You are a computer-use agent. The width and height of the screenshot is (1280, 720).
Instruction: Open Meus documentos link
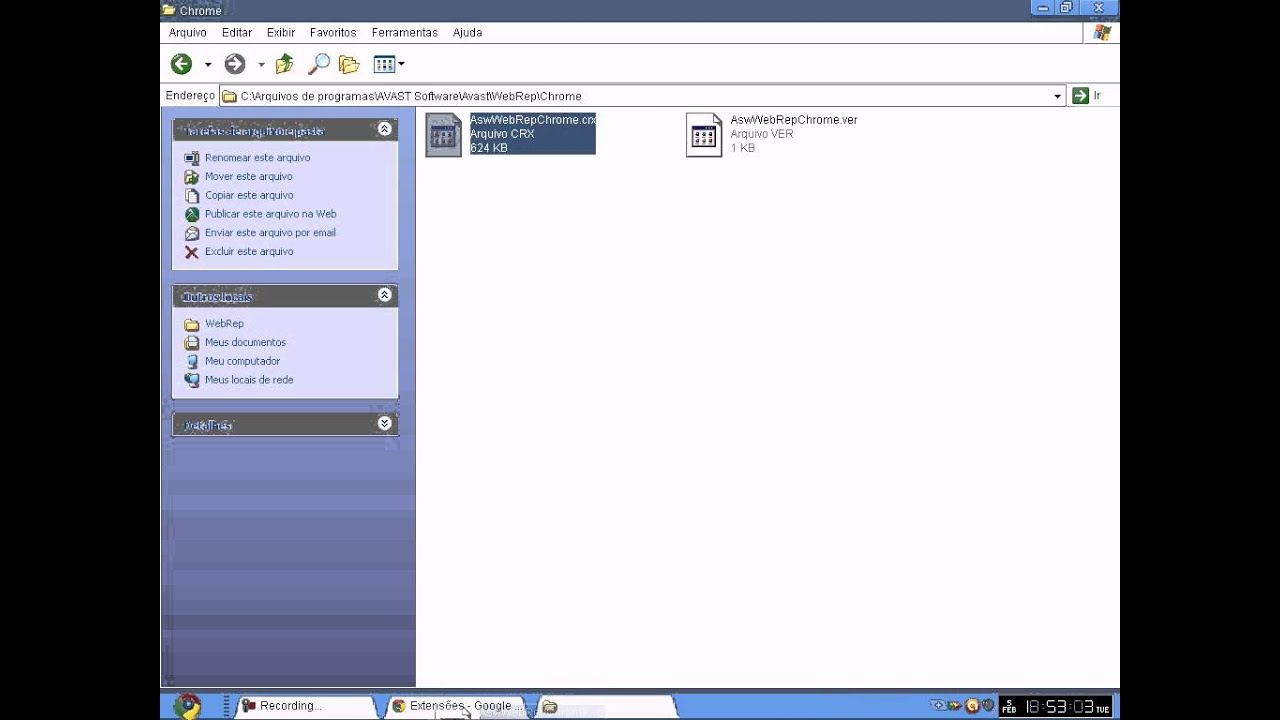tap(245, 343)
